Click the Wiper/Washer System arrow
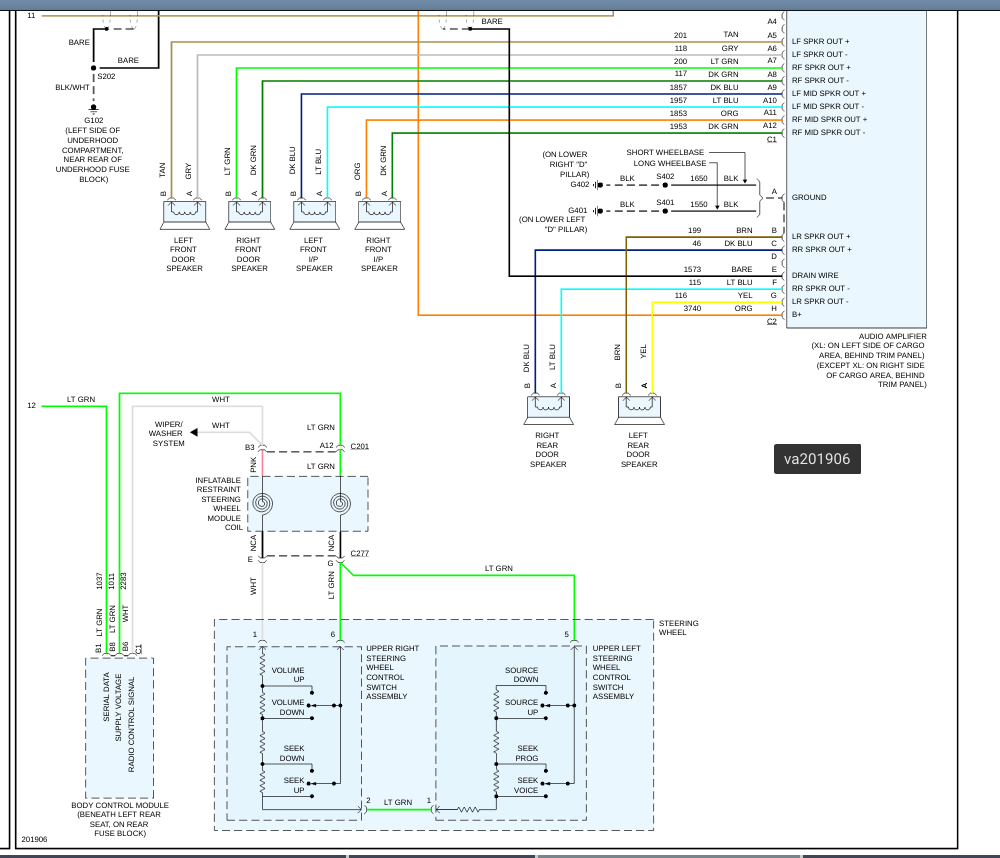This screenshot has height=858, width=1000. click(194, 433)
